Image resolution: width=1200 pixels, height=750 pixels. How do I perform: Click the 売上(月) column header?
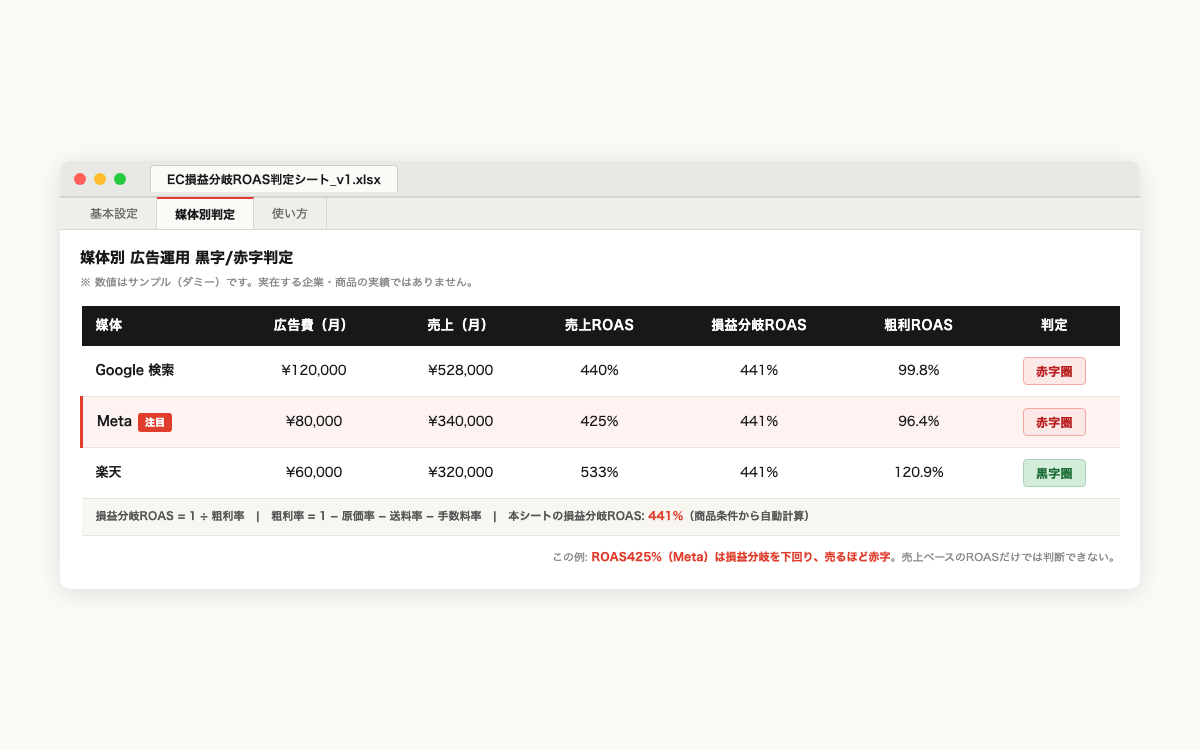pyautogui.click(x=460, y=325)
